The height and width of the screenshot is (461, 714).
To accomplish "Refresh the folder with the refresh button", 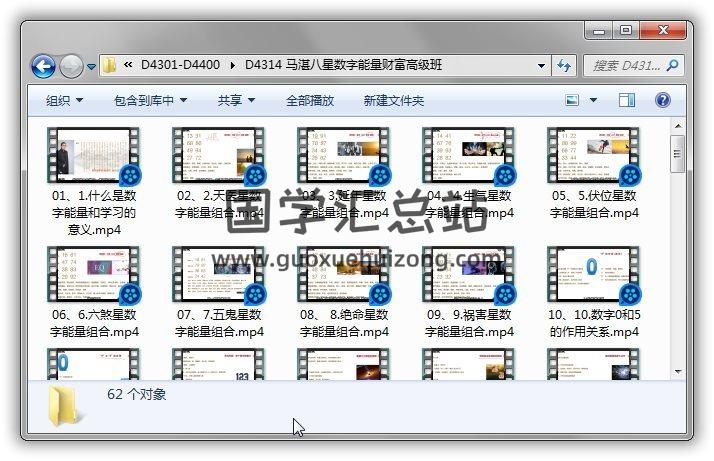I will [x=564, y=66].
